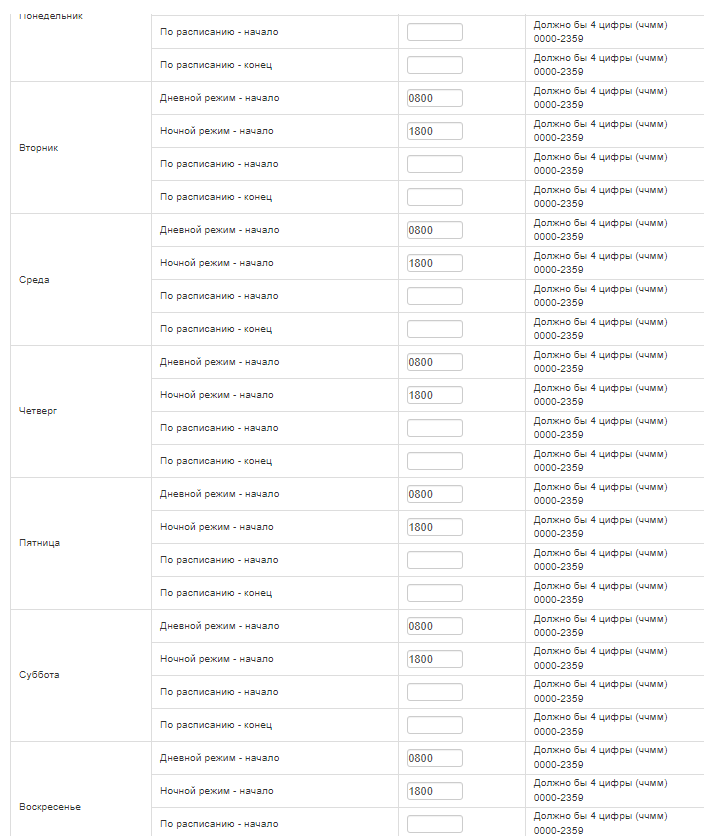Click Monday's 'По расписанию - начало' input field

(435, 32)
